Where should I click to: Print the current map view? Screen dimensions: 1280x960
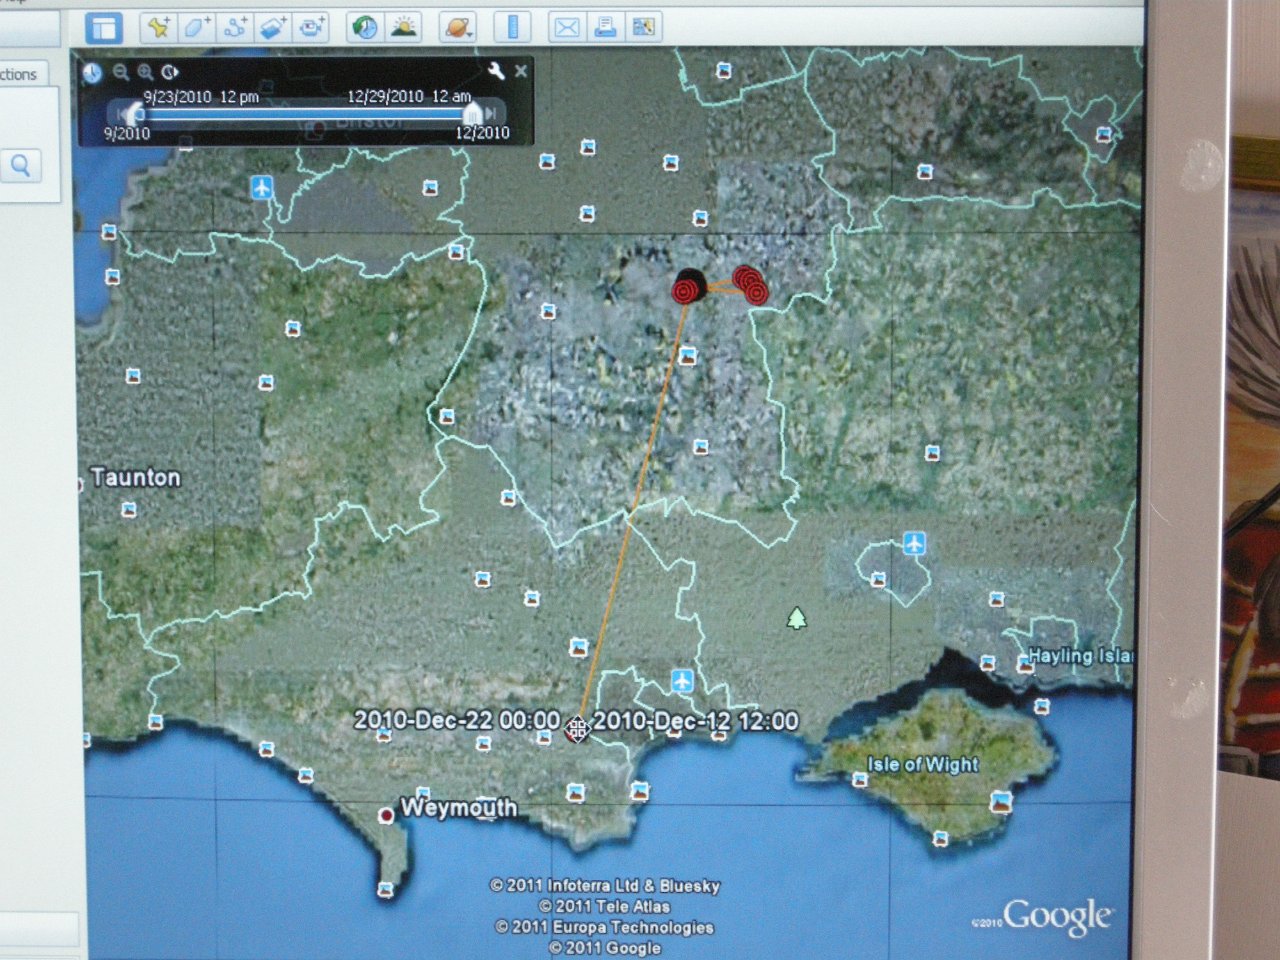(x=605, y=28)
